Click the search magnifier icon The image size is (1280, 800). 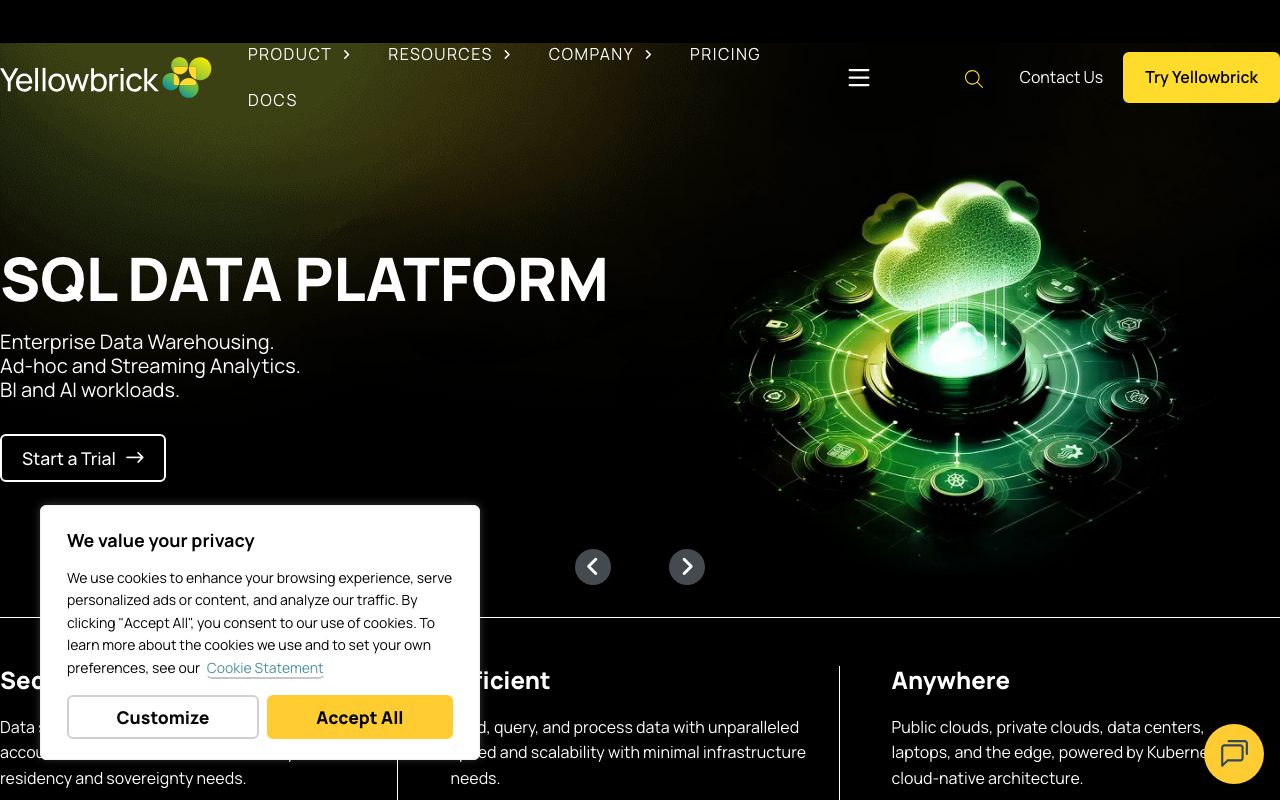(973, 78)
